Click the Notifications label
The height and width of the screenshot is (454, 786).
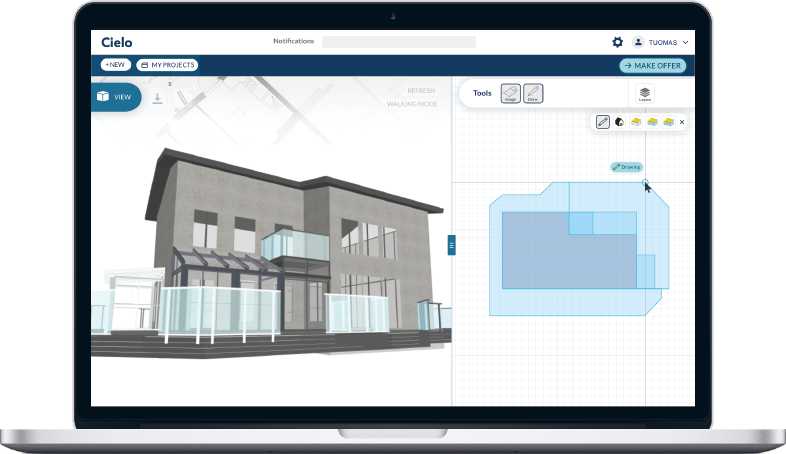pos(294,41)
